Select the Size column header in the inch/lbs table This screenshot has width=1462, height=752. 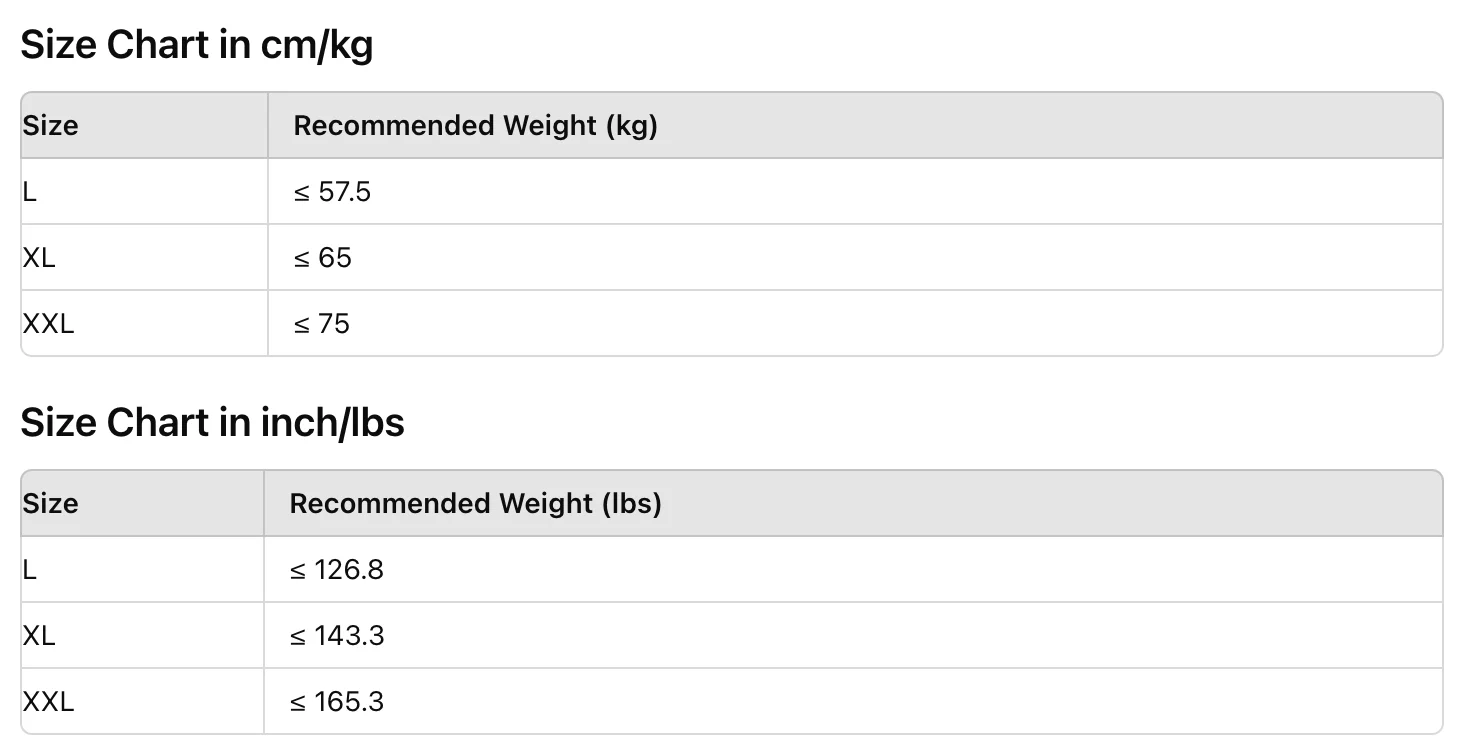click(x=50, y=504)
